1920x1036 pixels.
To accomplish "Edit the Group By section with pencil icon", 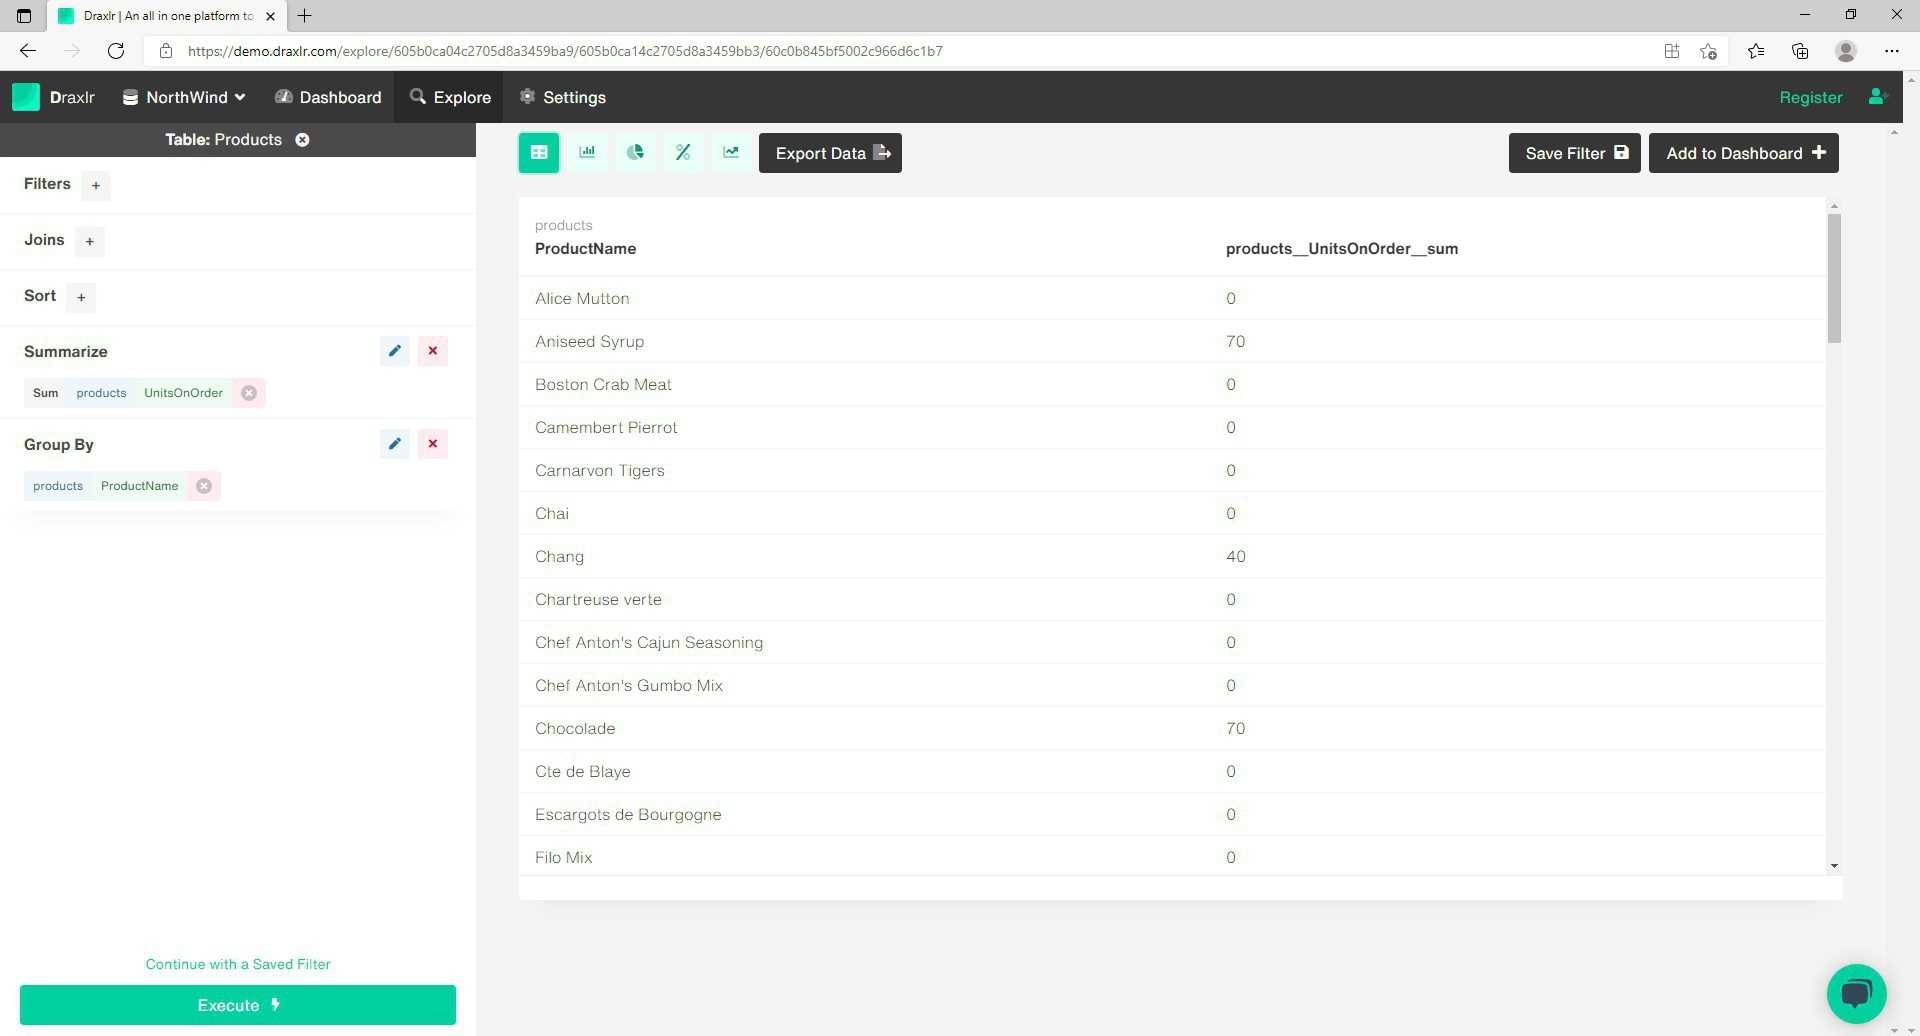I will (x=394, y=444).
